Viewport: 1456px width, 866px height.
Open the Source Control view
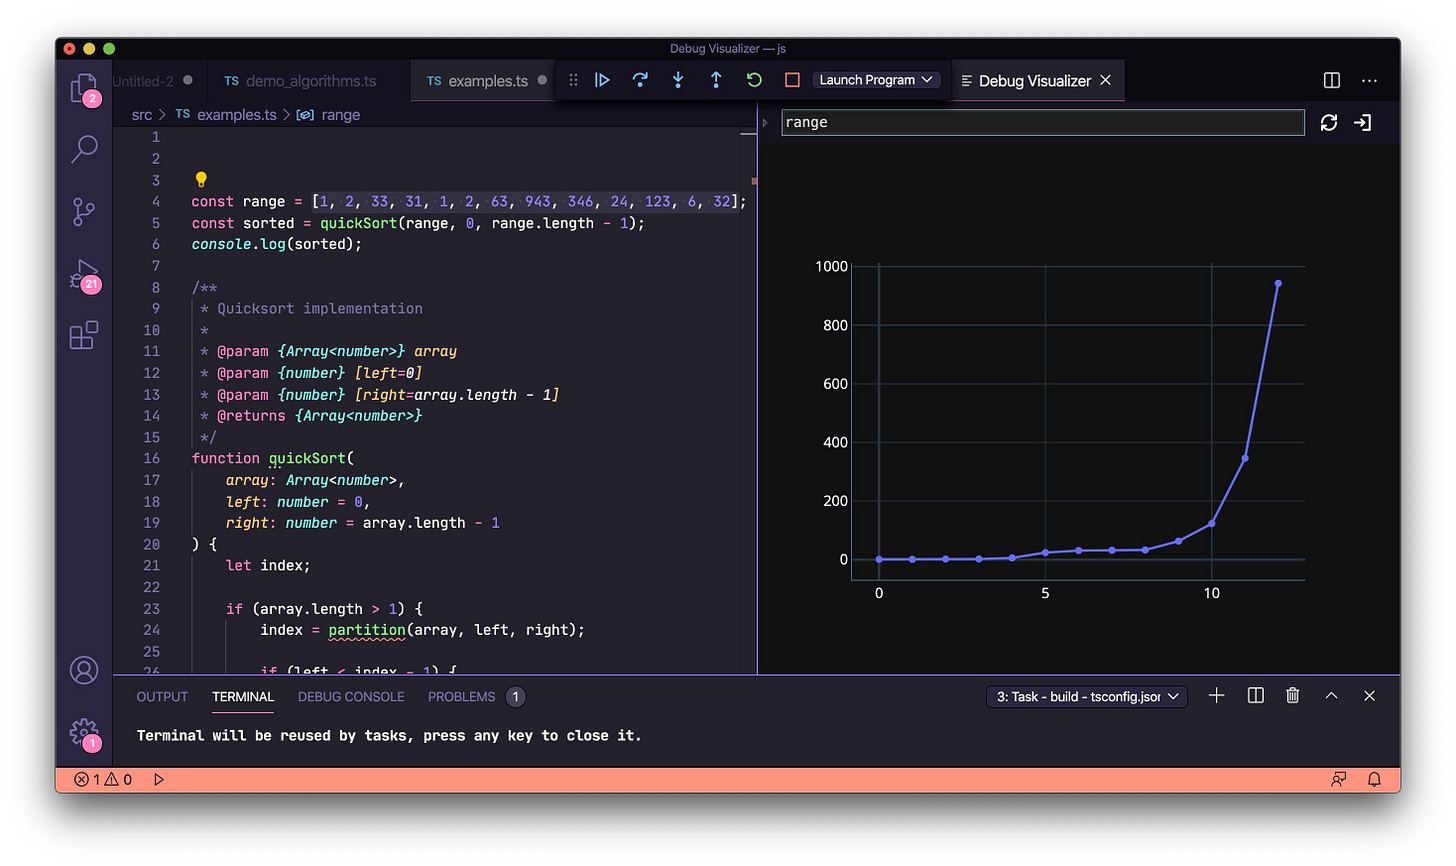pos(84,211)
